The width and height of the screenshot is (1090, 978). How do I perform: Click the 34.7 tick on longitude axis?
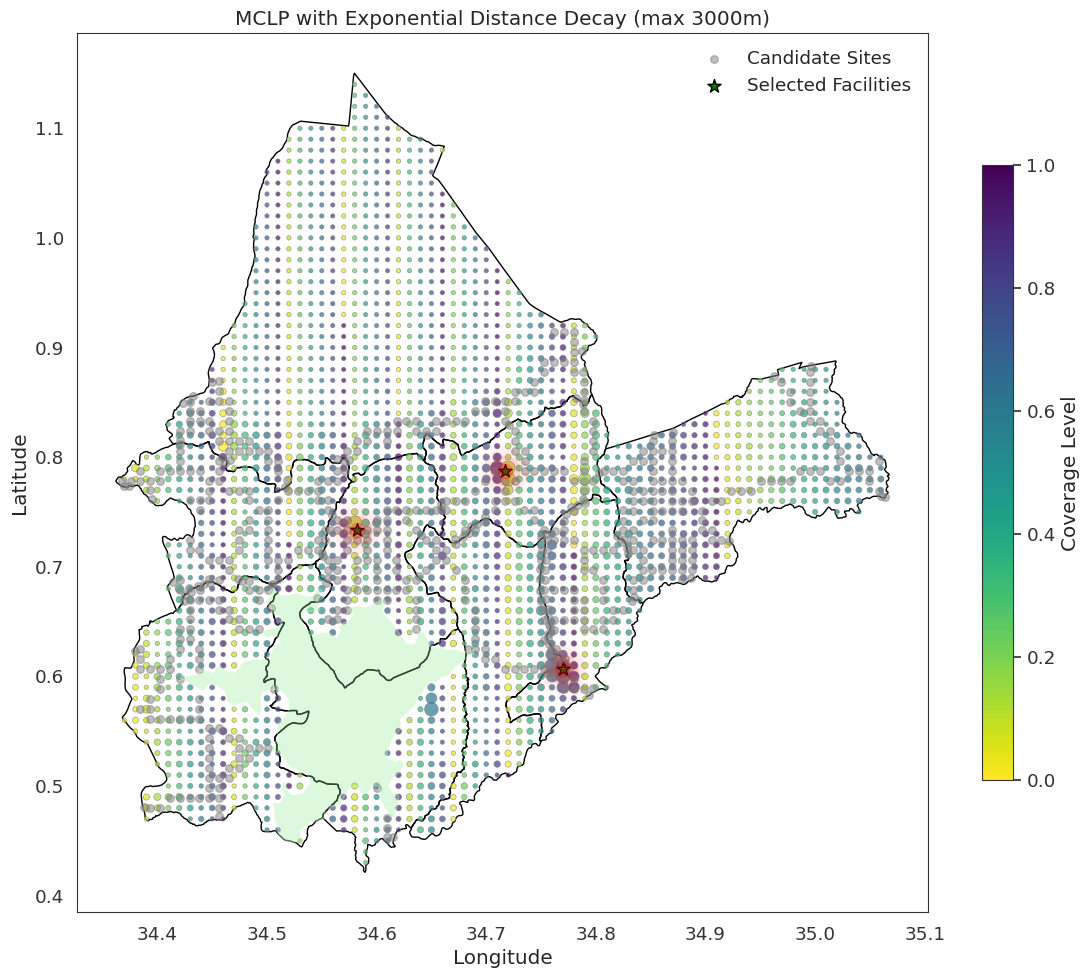pos(707,933)
